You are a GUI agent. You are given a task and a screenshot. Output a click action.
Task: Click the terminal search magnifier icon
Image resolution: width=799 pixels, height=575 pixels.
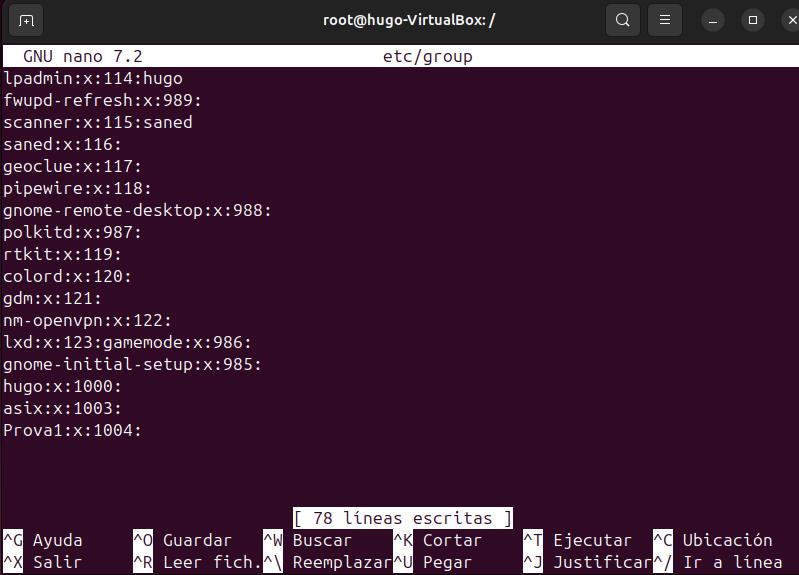tap(623, 20)
